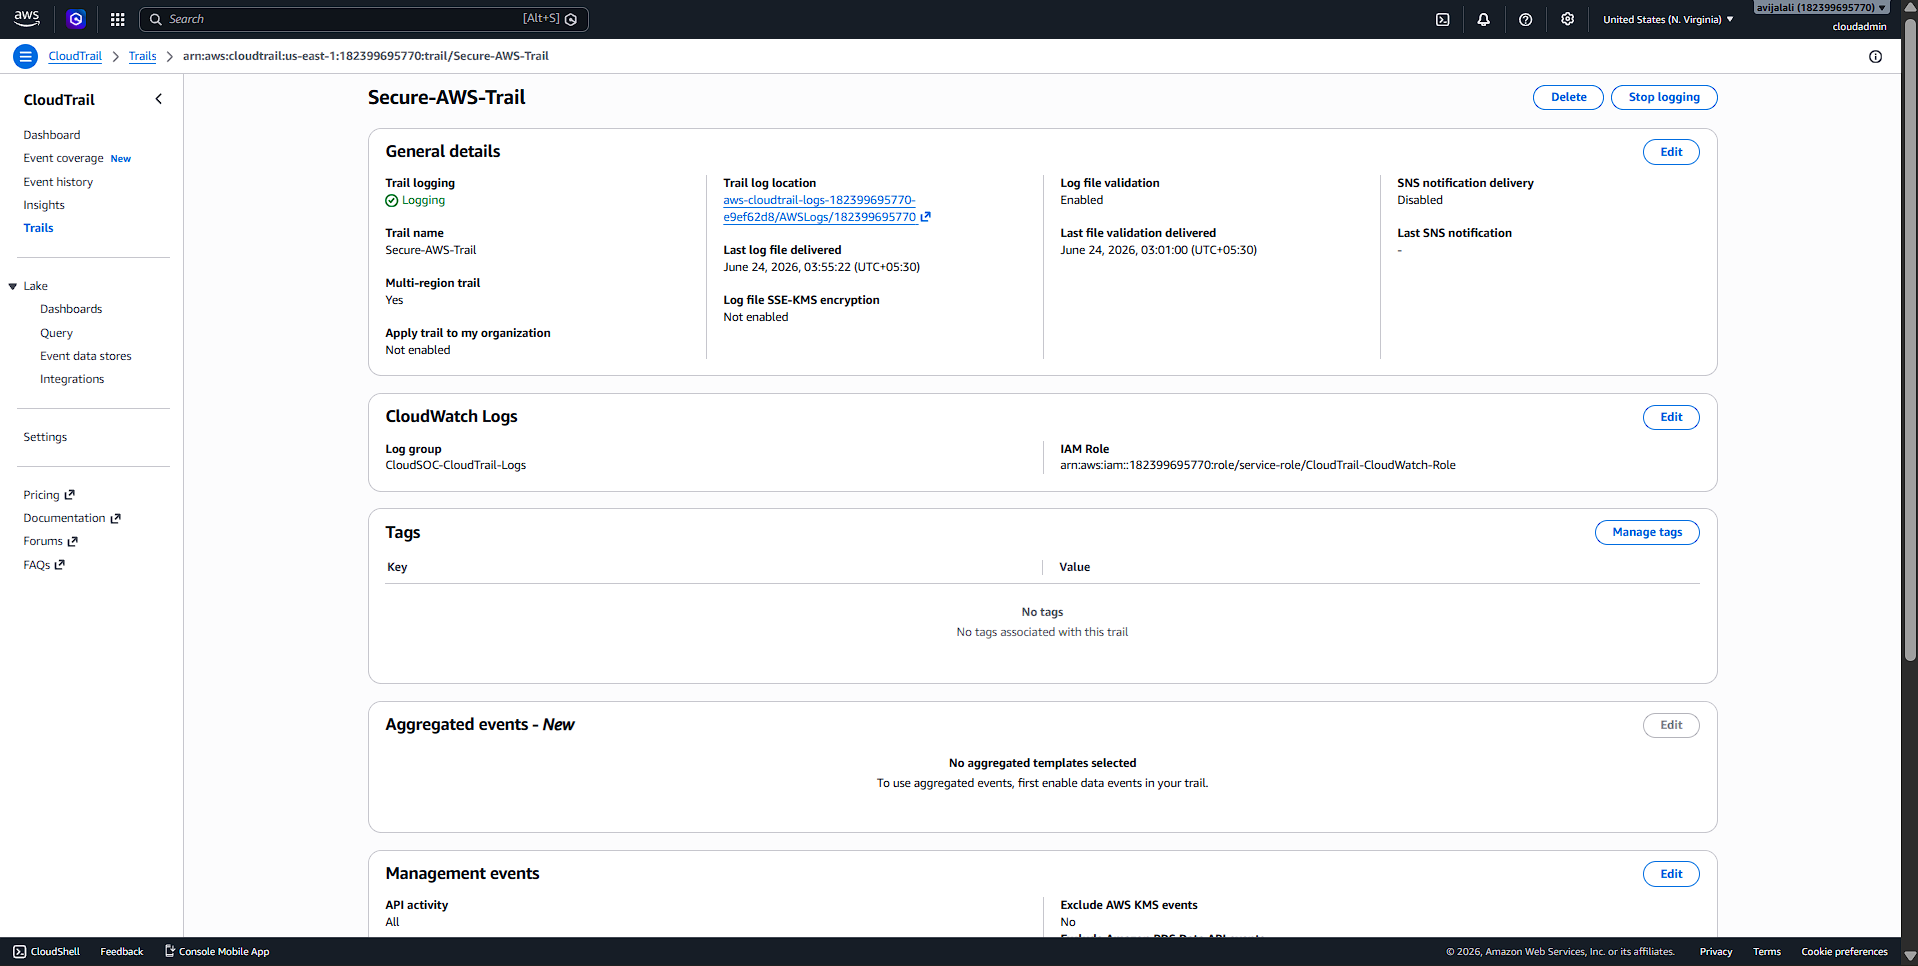The height and width of the screenshot is (966, 1918).
Task: Click the CloudTrail-CloudWatch-Role IAM role ARN text
Action: (x=1258, y=465)
